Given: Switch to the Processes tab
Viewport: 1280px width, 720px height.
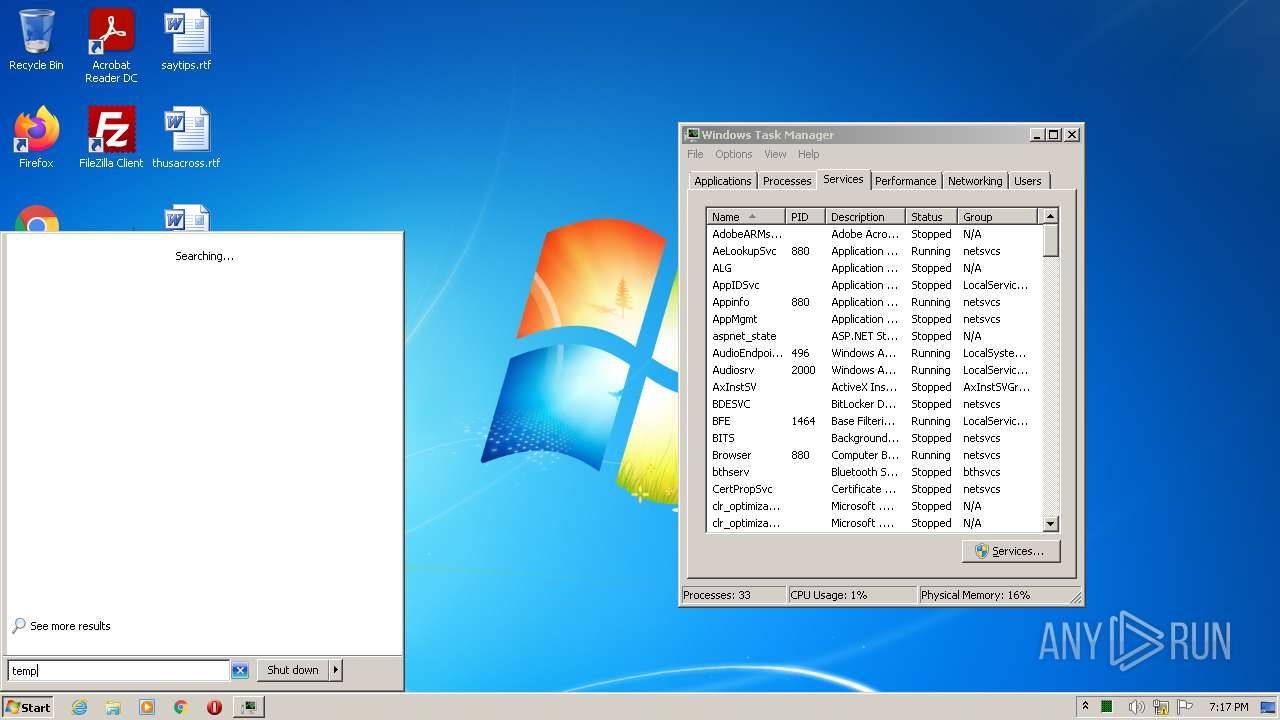Looking at the screenshot, I should coord(787,181).
